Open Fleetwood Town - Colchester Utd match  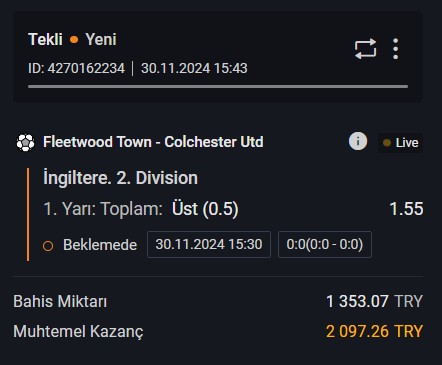point(153,142)
